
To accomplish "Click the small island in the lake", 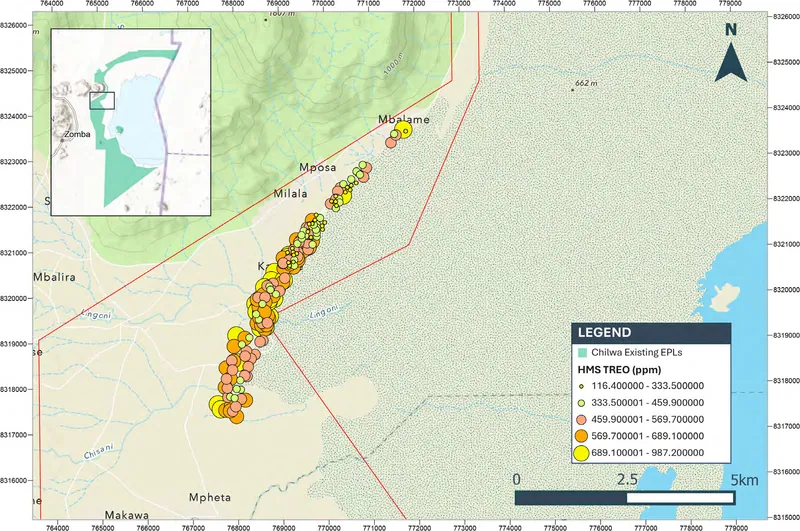I will click(724, 298).
